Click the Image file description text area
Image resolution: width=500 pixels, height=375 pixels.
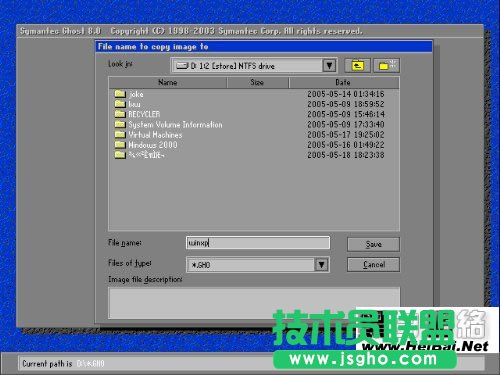coord(254,303)
